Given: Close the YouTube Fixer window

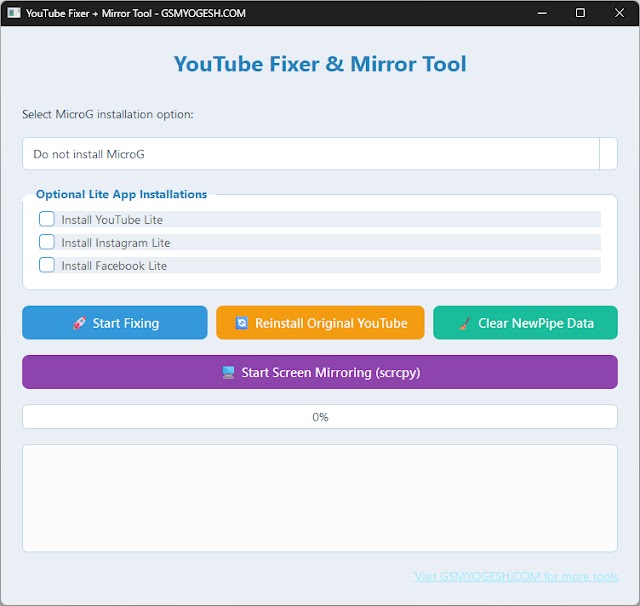Looking at the screenshot, I should (x=619, y=13).
